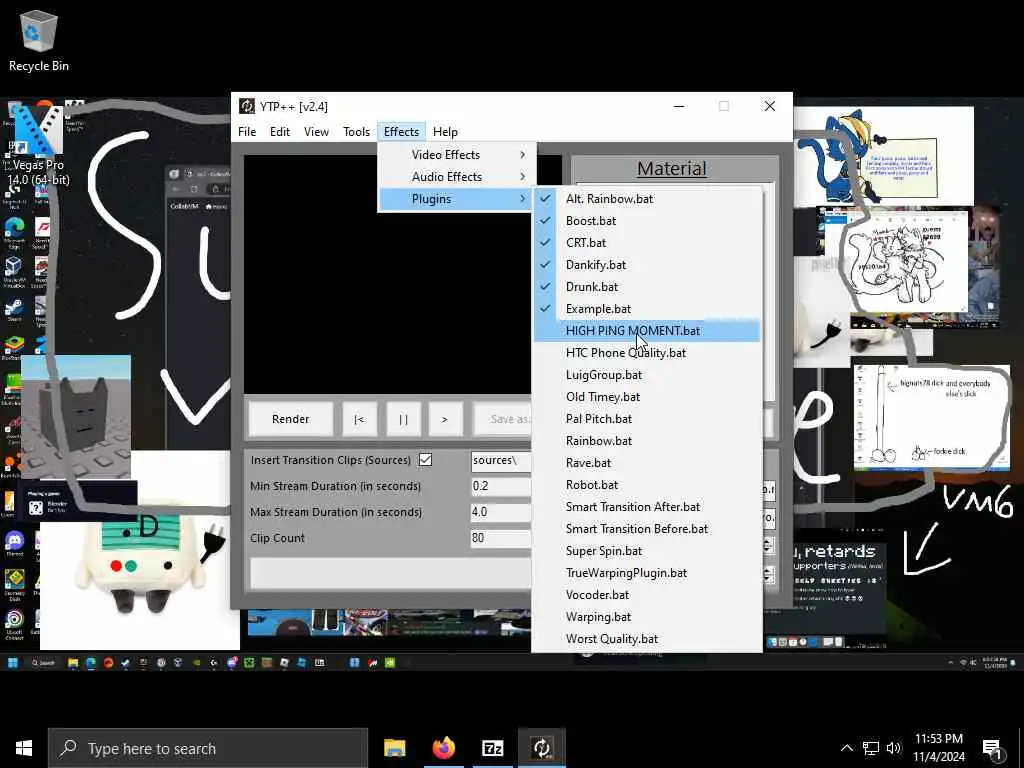Select the YTP++ taskbar icon

541,748
